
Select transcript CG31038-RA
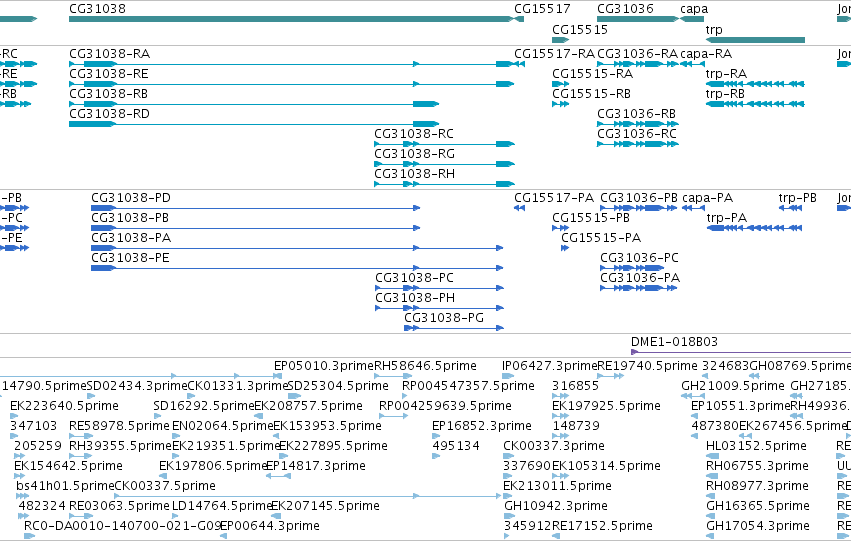(291, 64)
